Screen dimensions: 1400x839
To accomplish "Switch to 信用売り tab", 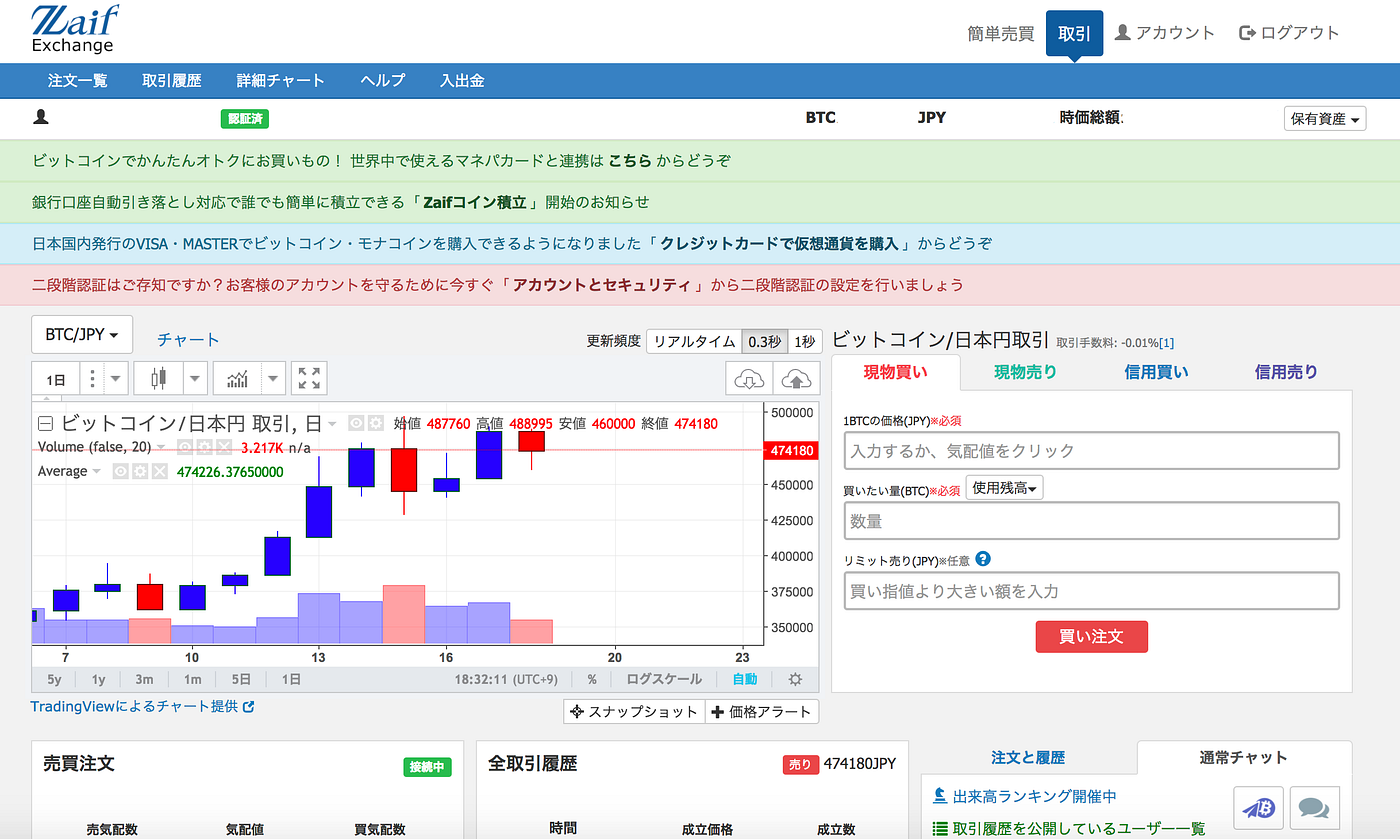I will pos(1286,372).
